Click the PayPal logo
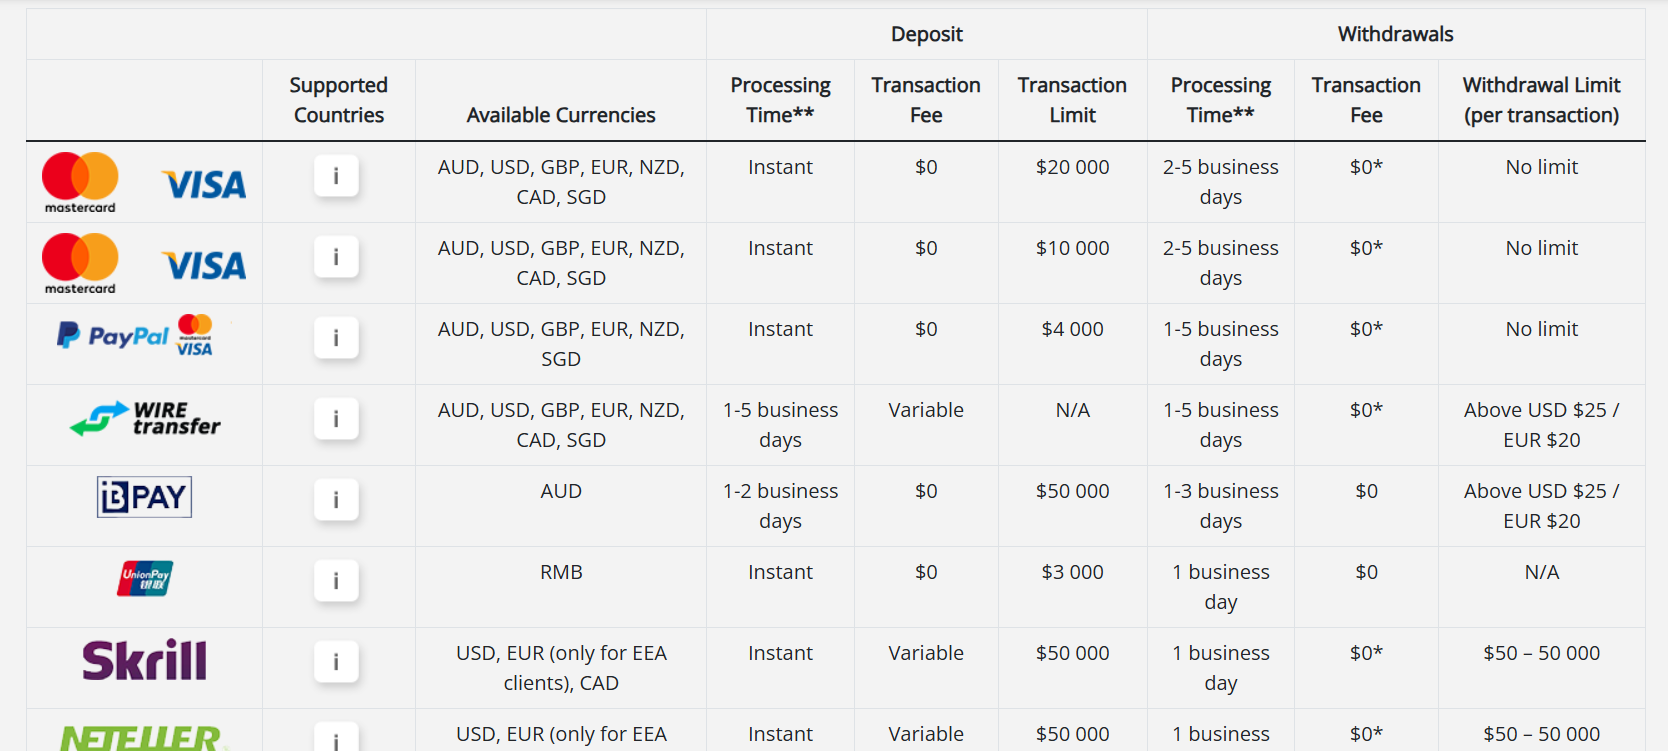Screen dimensions: 1668x751 point(113,336)
